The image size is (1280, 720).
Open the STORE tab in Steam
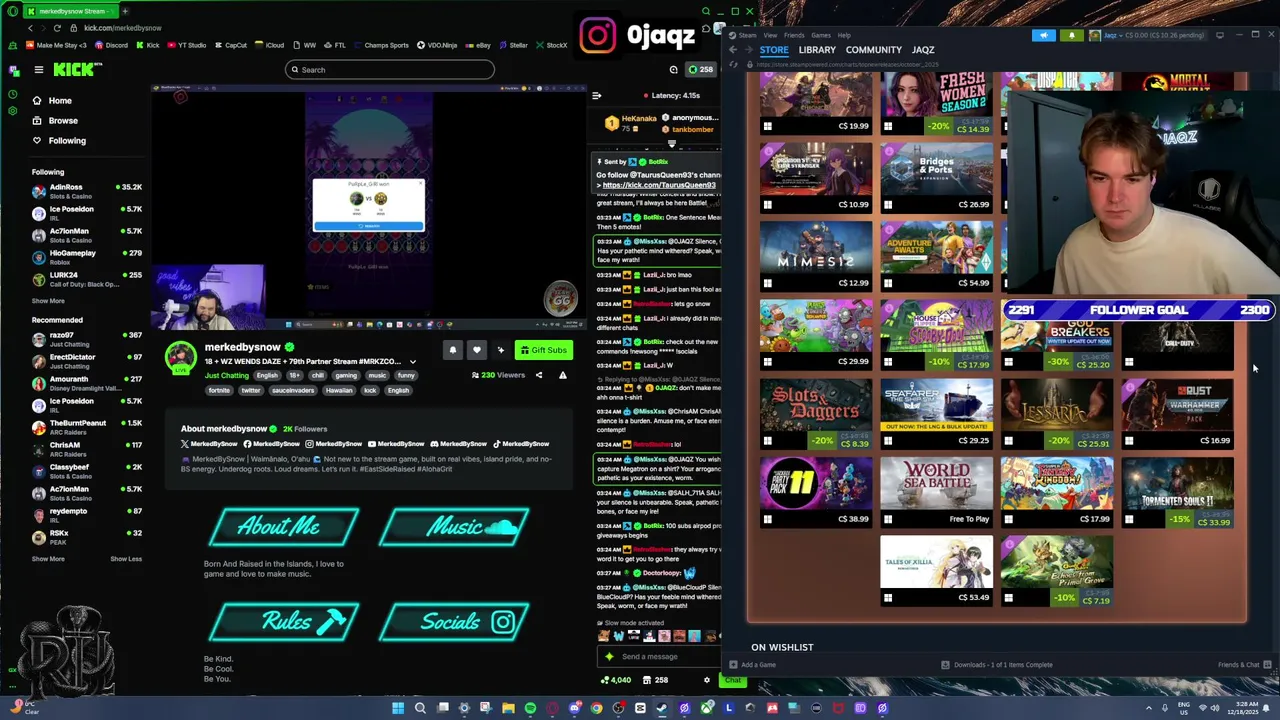click(x=774, y=50)
